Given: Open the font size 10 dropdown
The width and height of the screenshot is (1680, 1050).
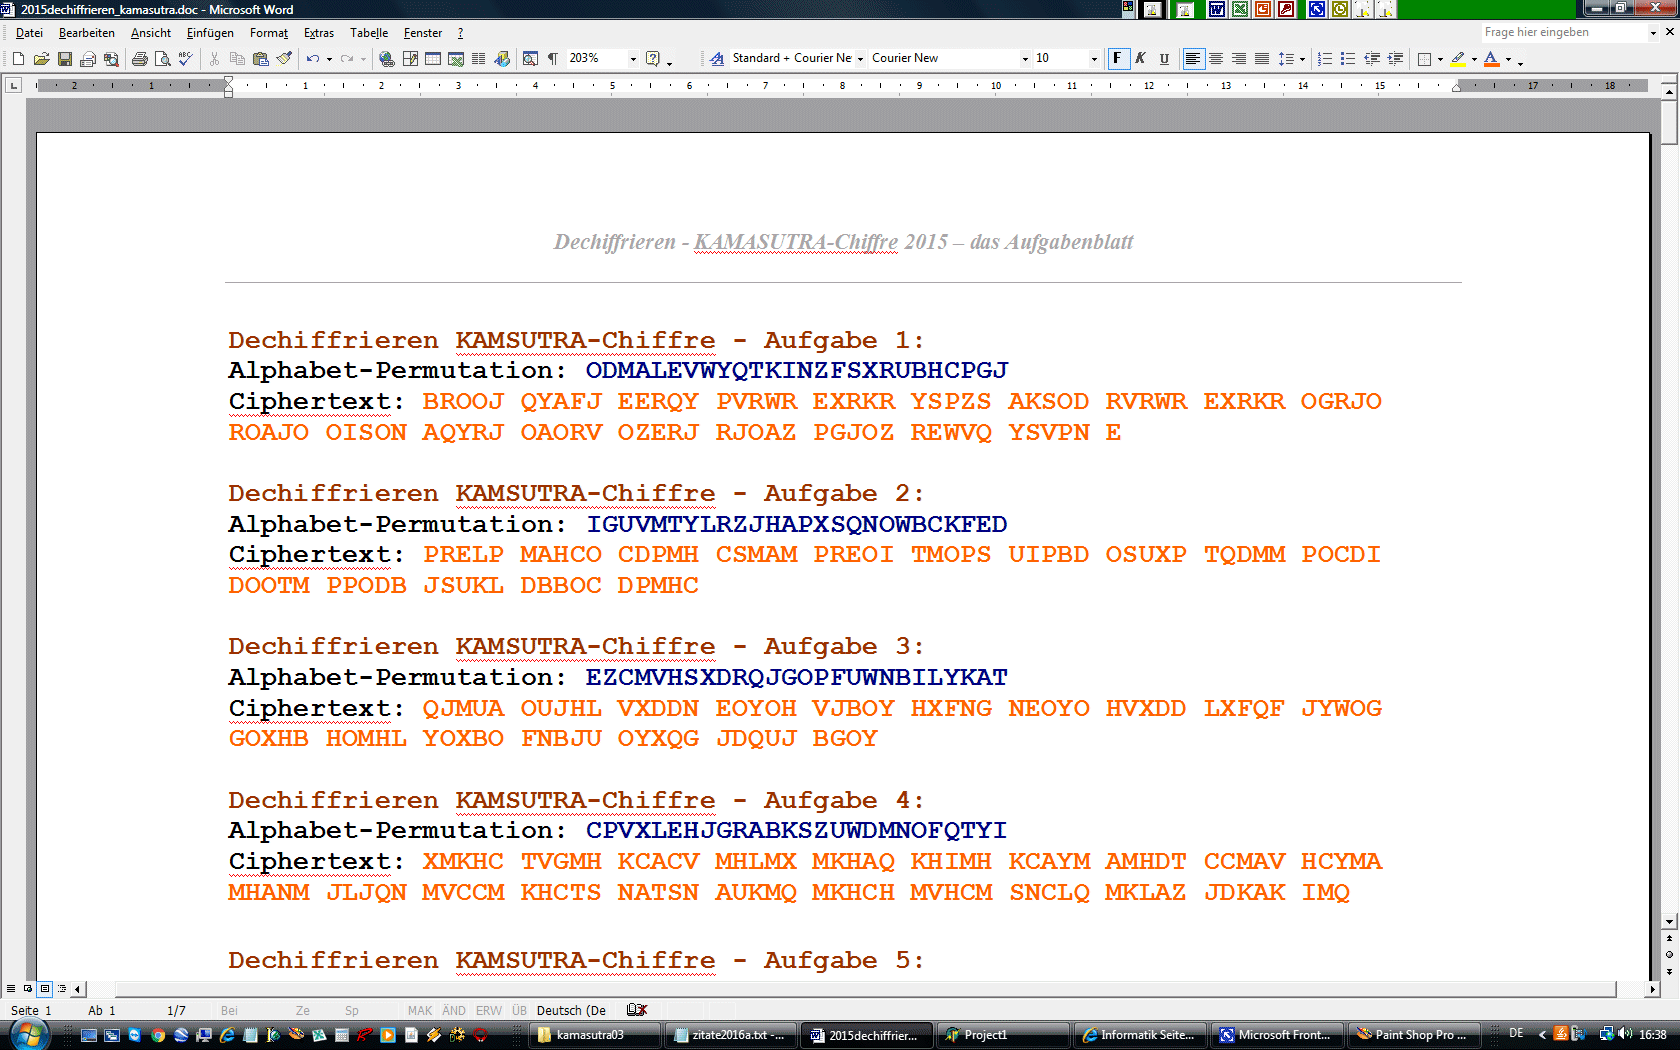Looking at the screenshot, I should coord(1094,59).
